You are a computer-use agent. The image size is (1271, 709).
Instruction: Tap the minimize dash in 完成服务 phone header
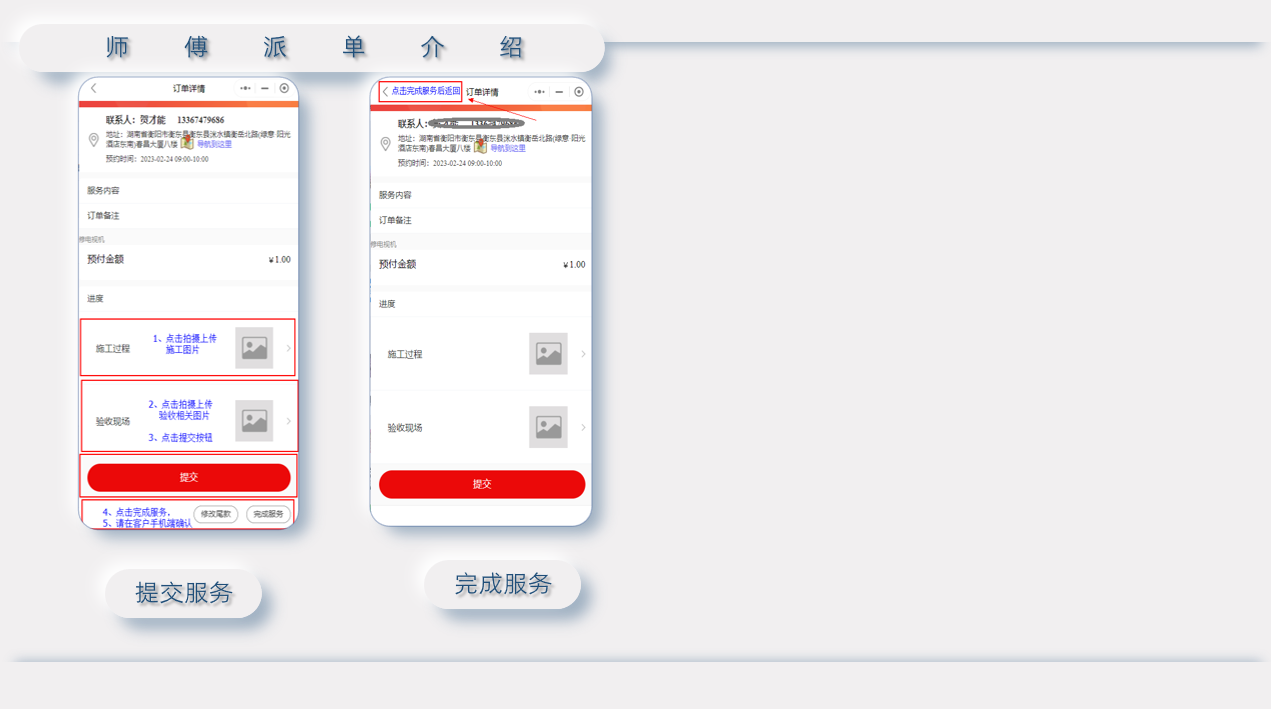point(560,92)
